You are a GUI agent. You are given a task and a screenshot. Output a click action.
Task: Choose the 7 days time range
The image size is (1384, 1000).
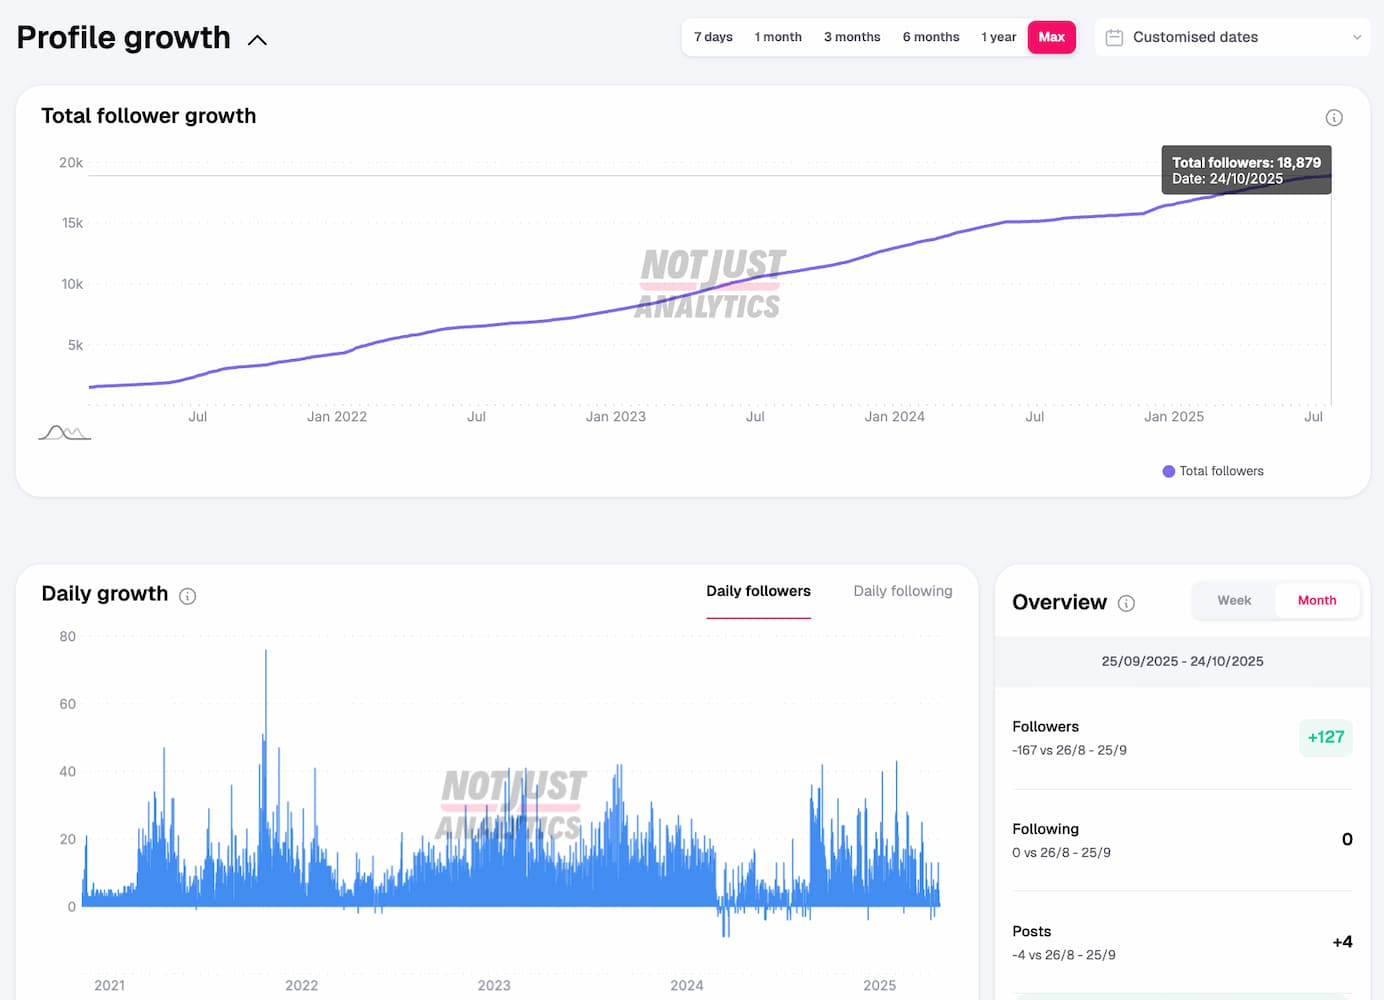pos(713,37)
